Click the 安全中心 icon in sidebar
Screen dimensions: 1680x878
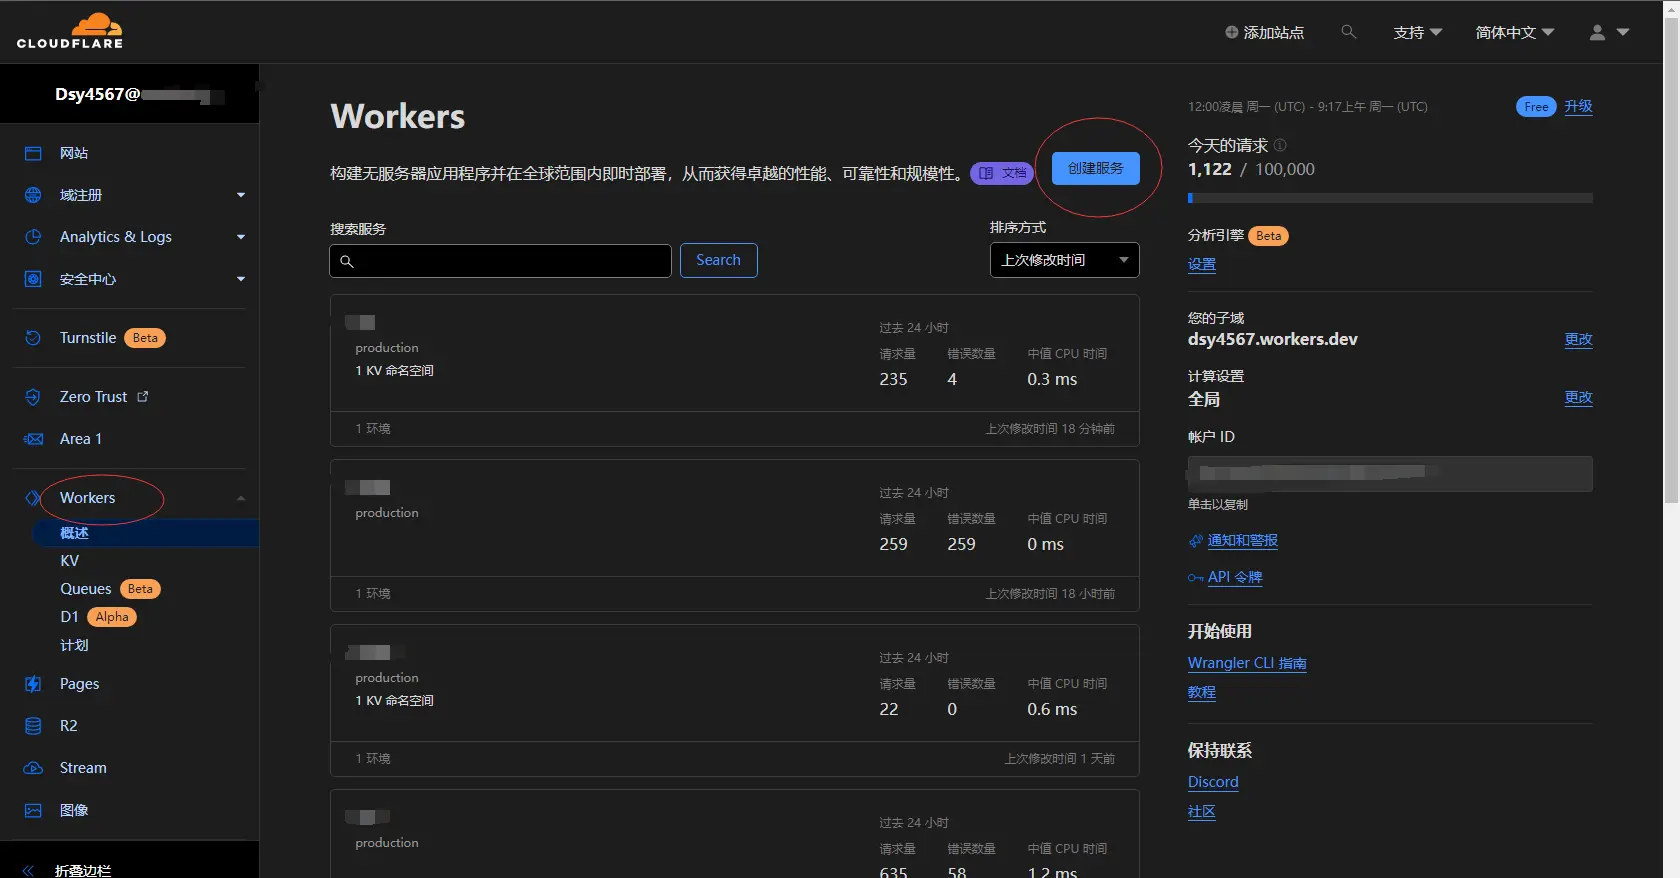(x=33, y=279)
